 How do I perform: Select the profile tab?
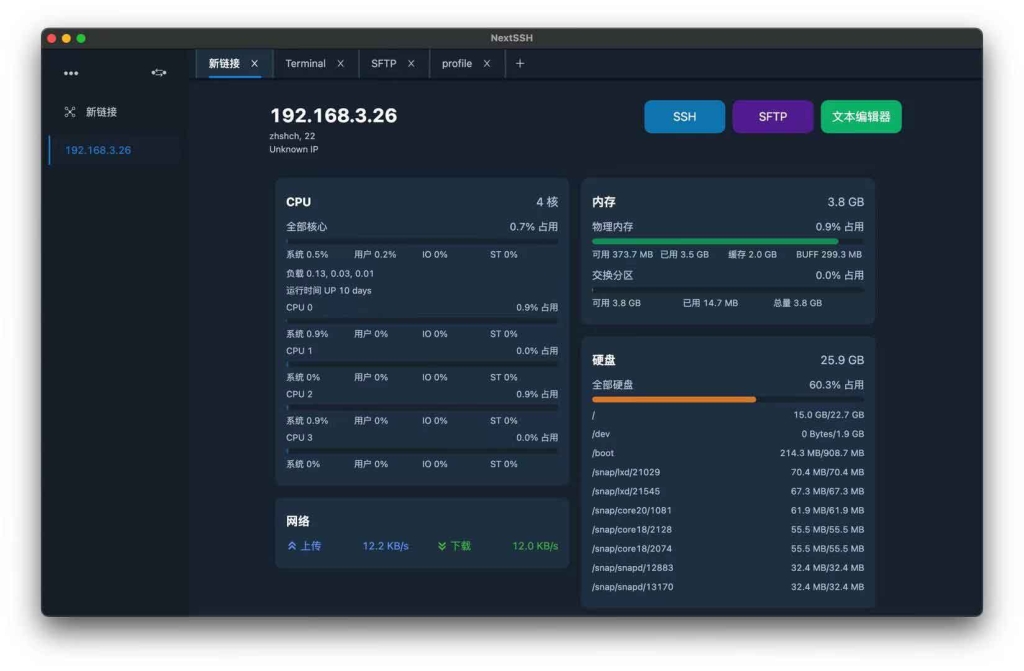(x=456, y=63)
